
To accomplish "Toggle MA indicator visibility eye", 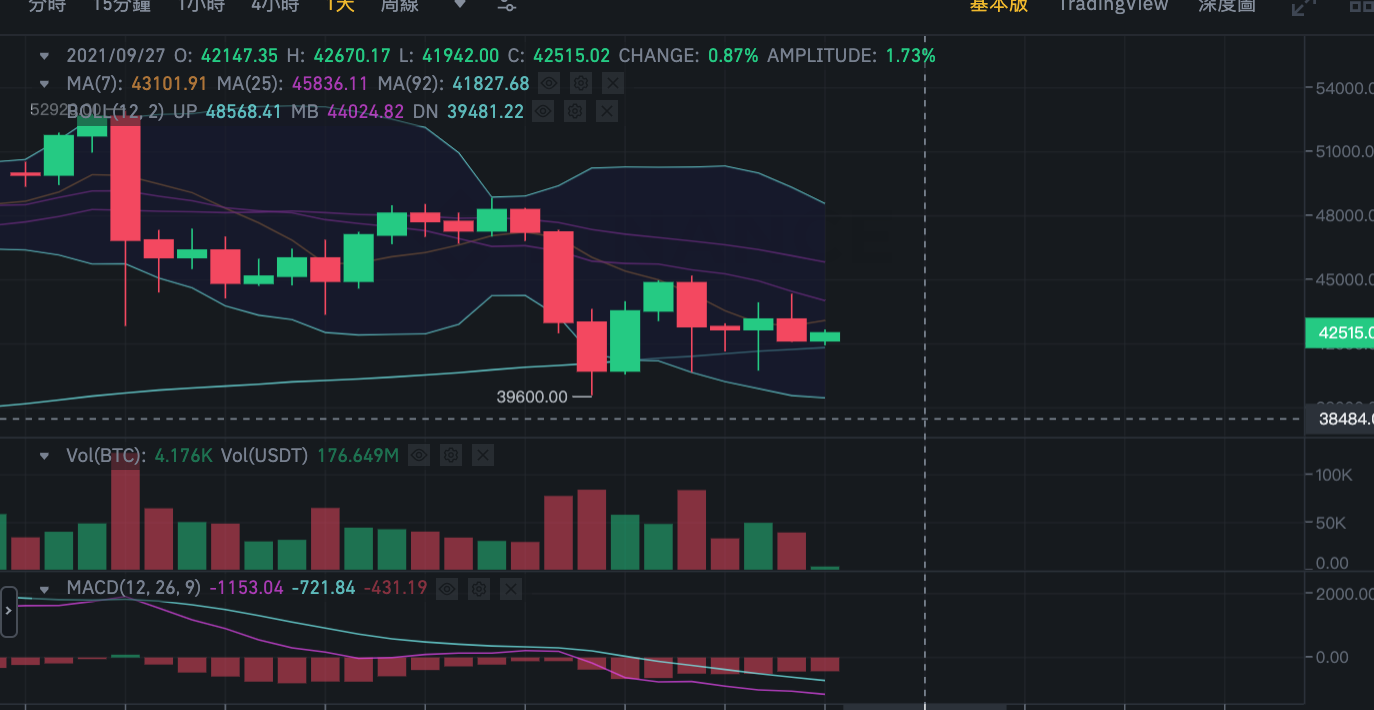I will pyautogui.click(x=548, y=83).
